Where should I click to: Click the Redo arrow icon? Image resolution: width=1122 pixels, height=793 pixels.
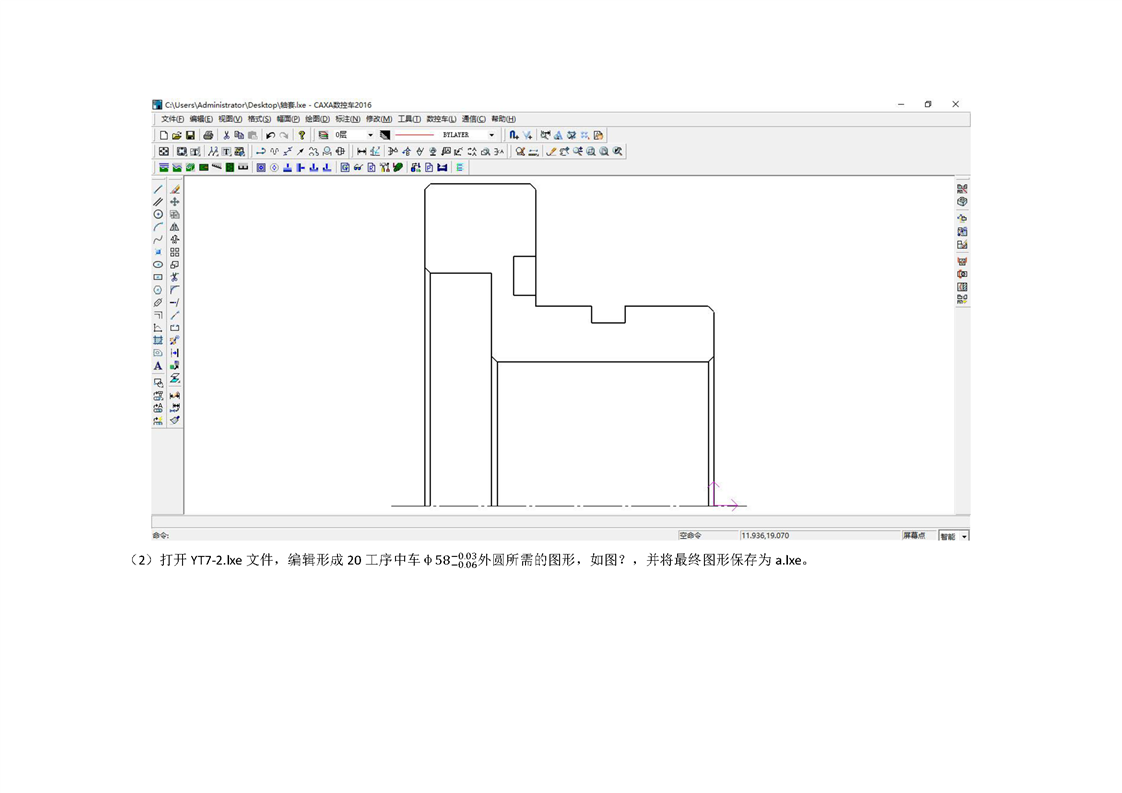click(284, 135)
